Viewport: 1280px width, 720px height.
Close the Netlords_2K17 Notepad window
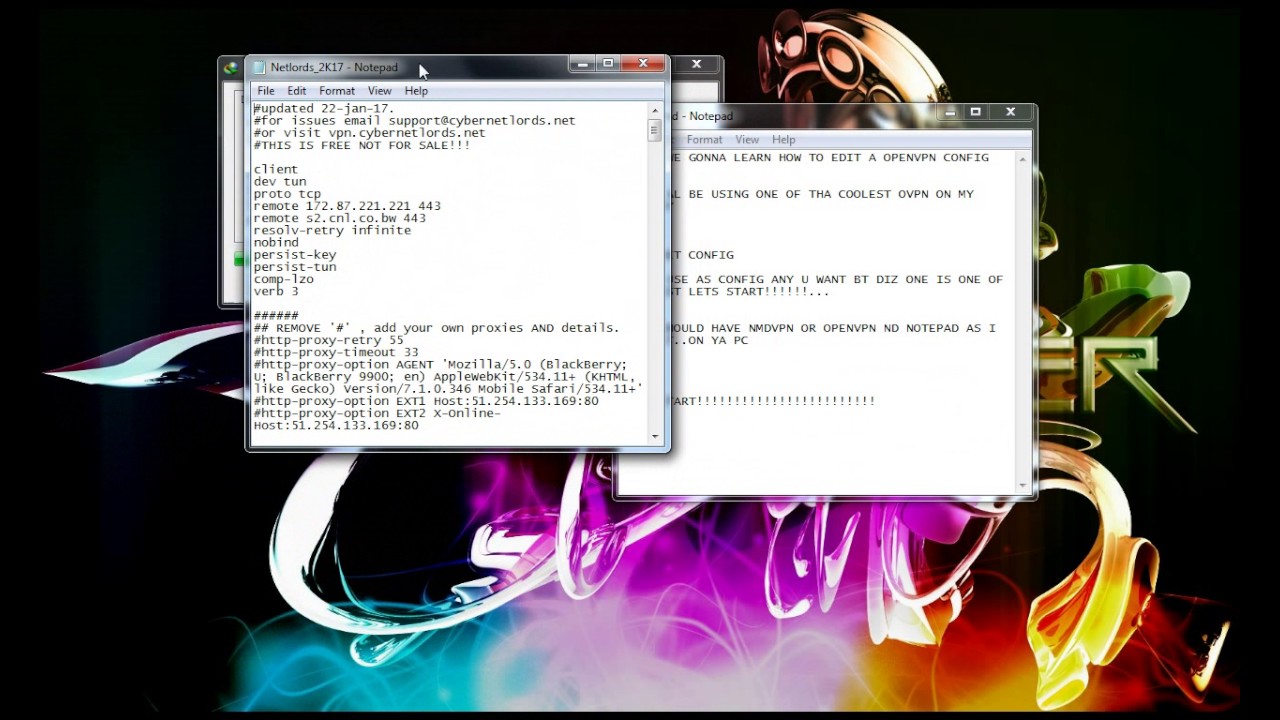click(x=643, y=64)
